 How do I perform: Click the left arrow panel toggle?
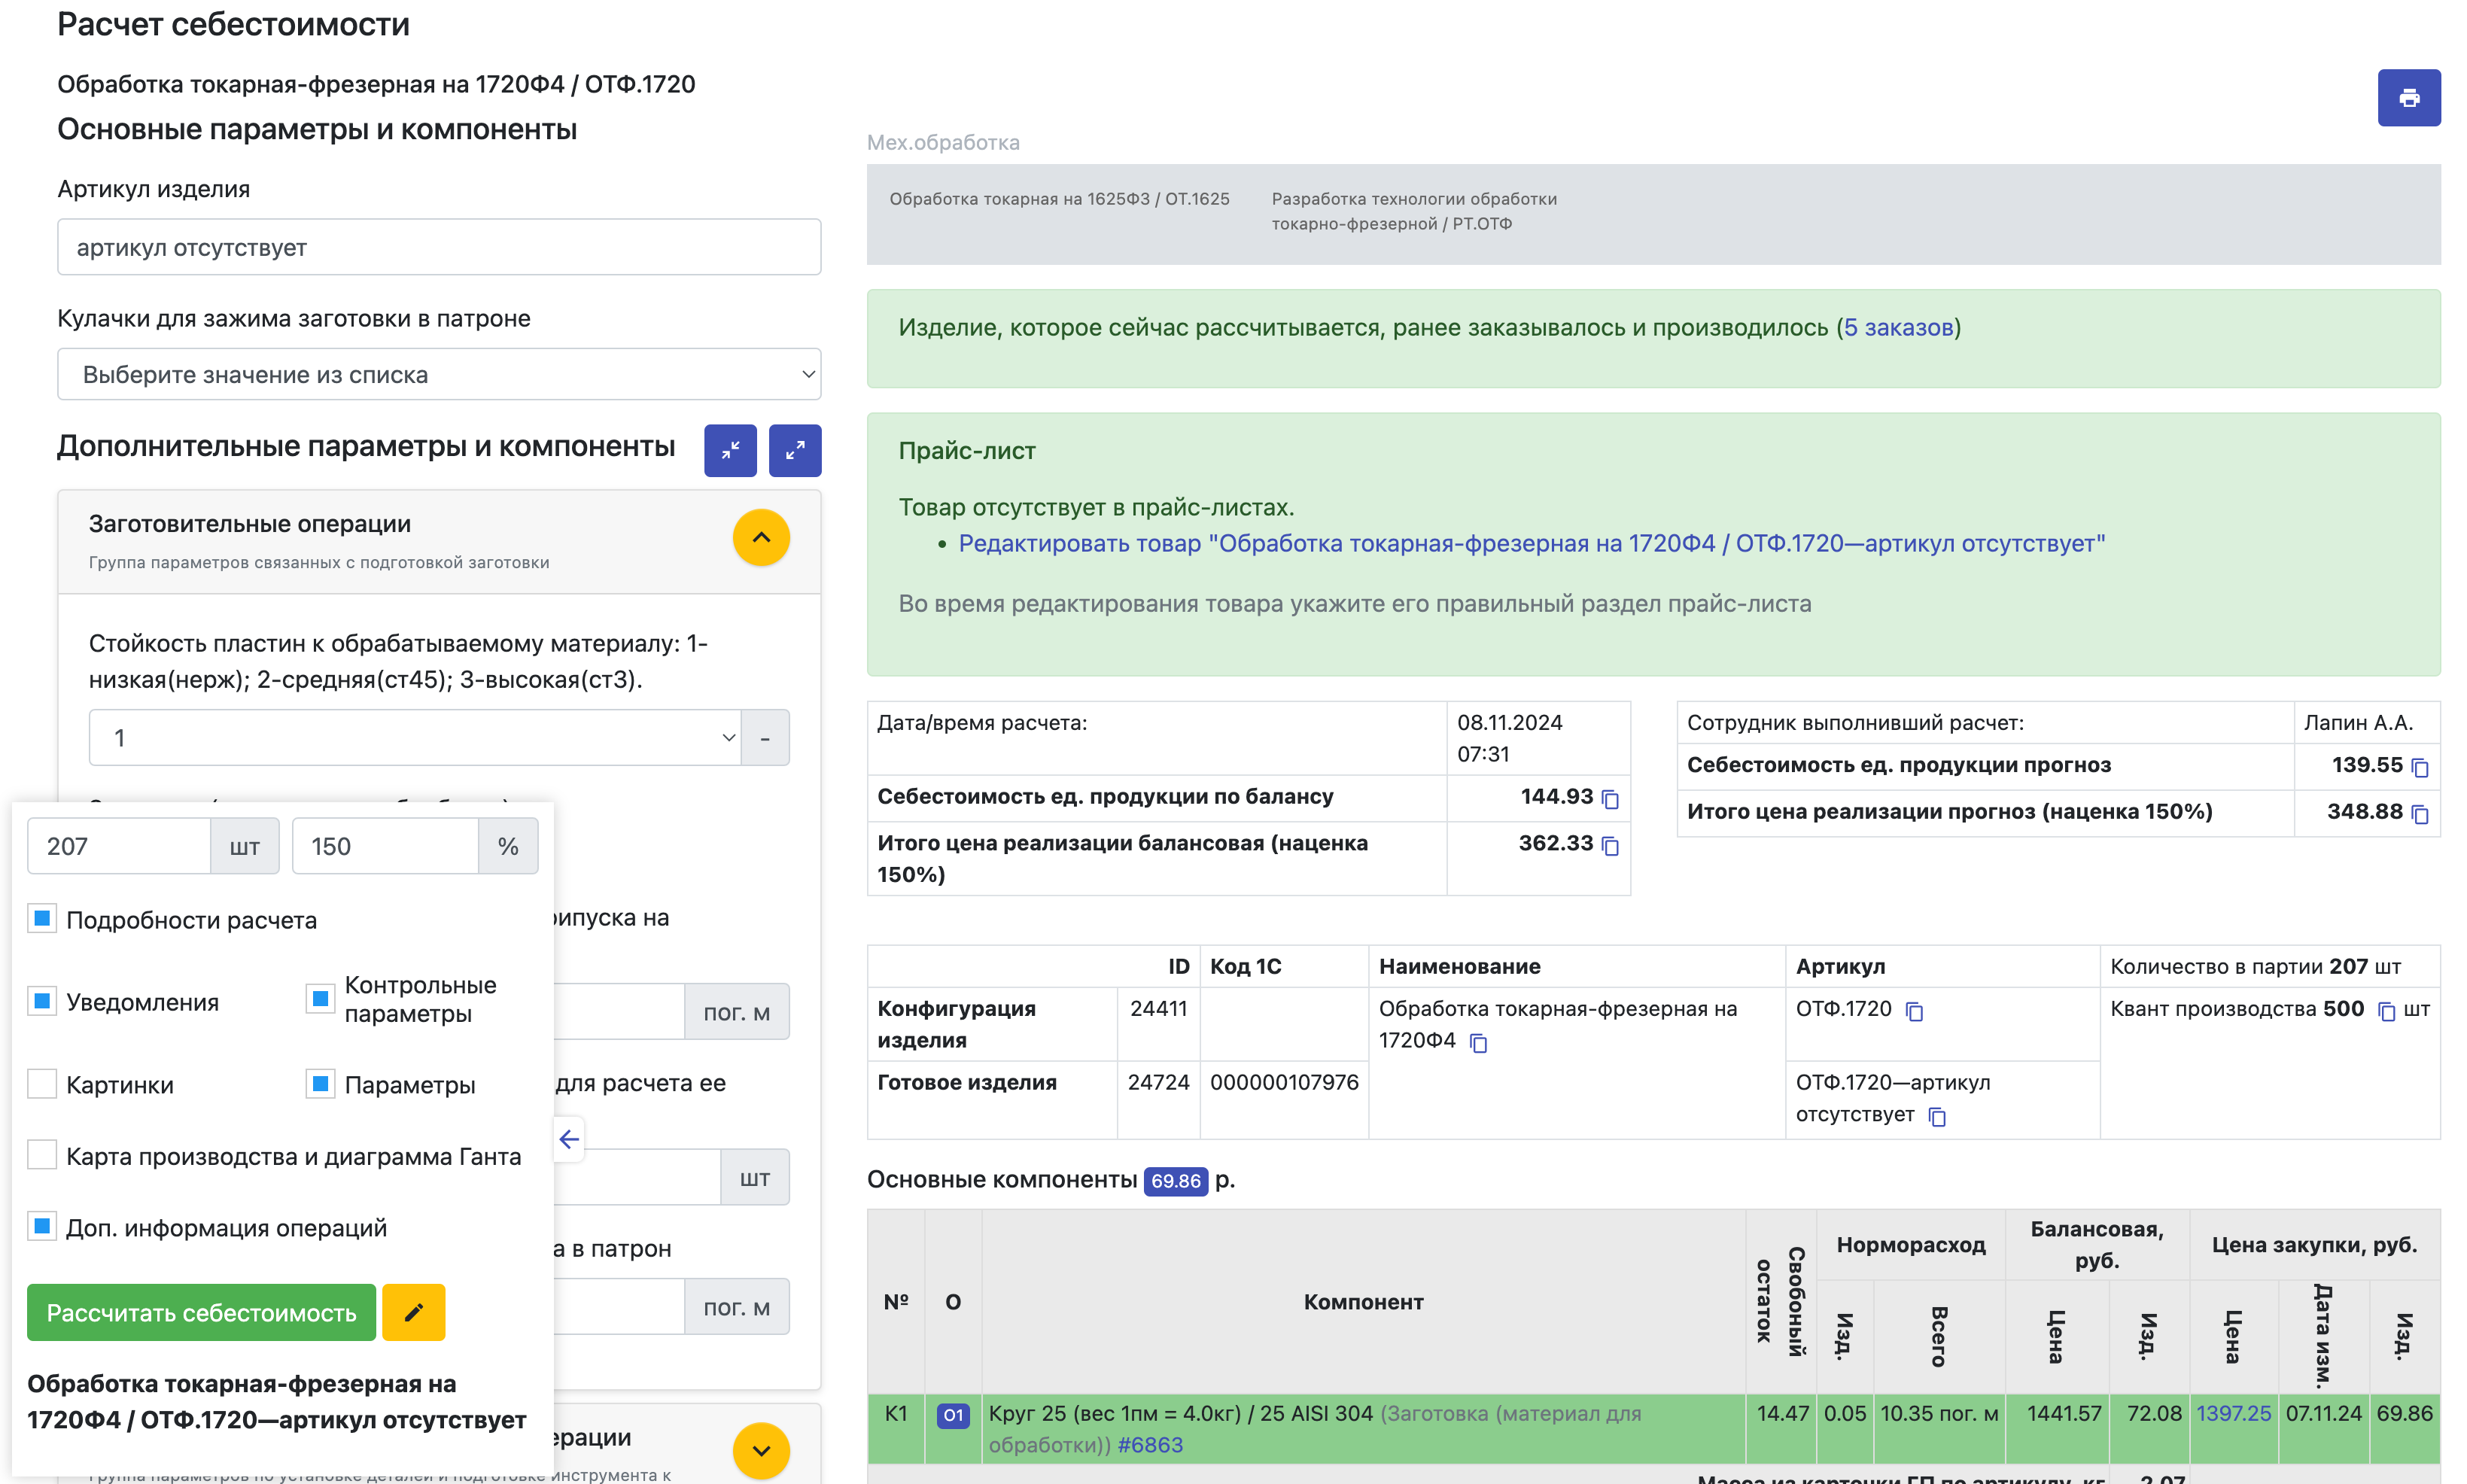pyautogui.click(x=569, y=1139)
